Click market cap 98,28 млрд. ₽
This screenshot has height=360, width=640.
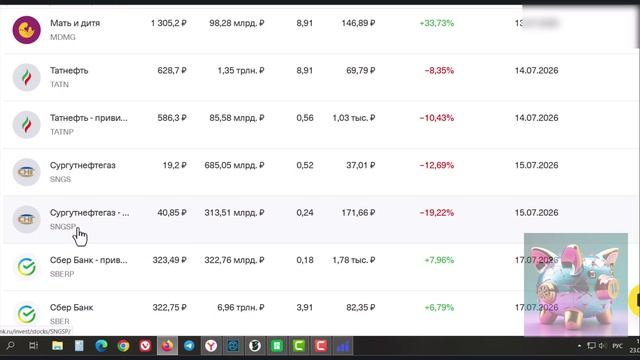pos(237,23)
